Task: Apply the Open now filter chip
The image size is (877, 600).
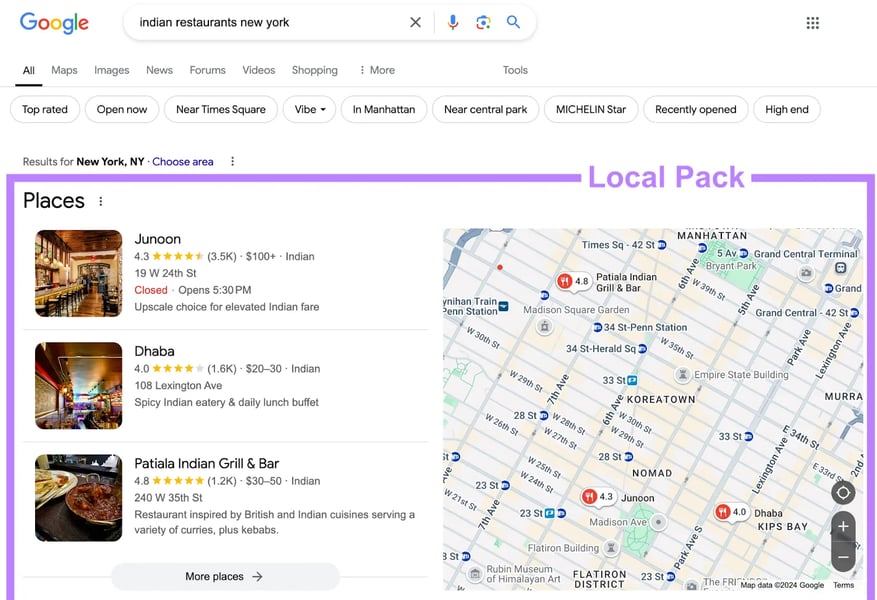Action: [x=122, y=110]
